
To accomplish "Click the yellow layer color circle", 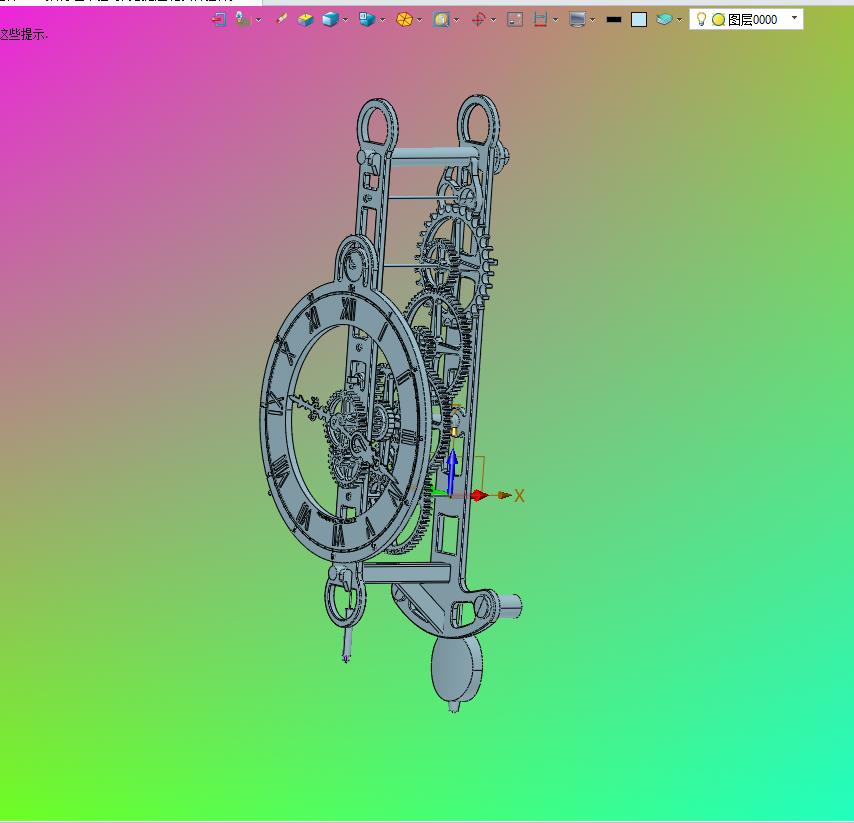I will point(718,20).
